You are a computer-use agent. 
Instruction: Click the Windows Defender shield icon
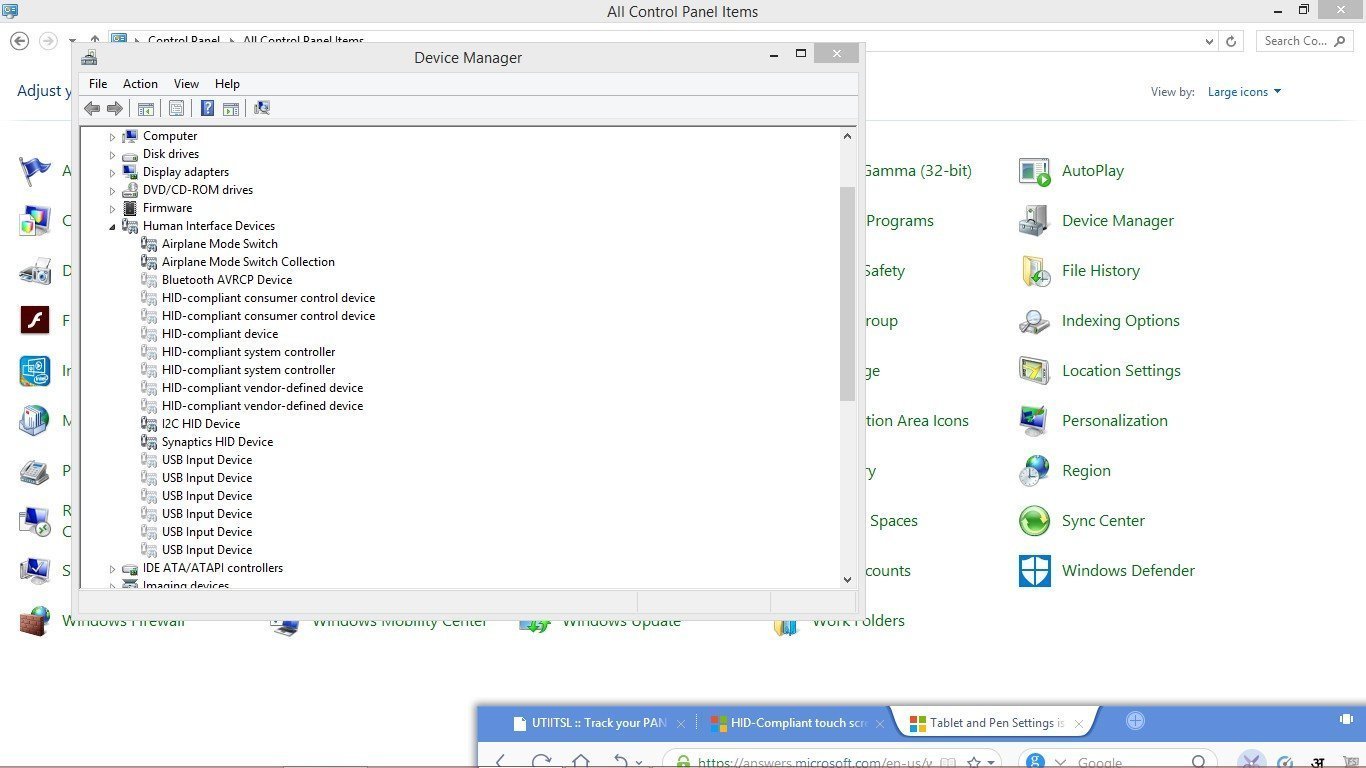1034,571
